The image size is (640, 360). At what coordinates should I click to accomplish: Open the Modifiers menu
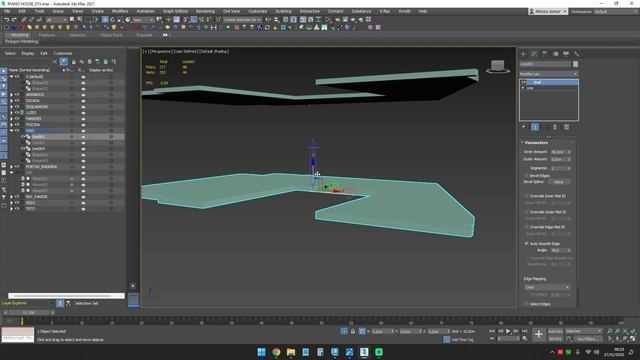[120, 11]
